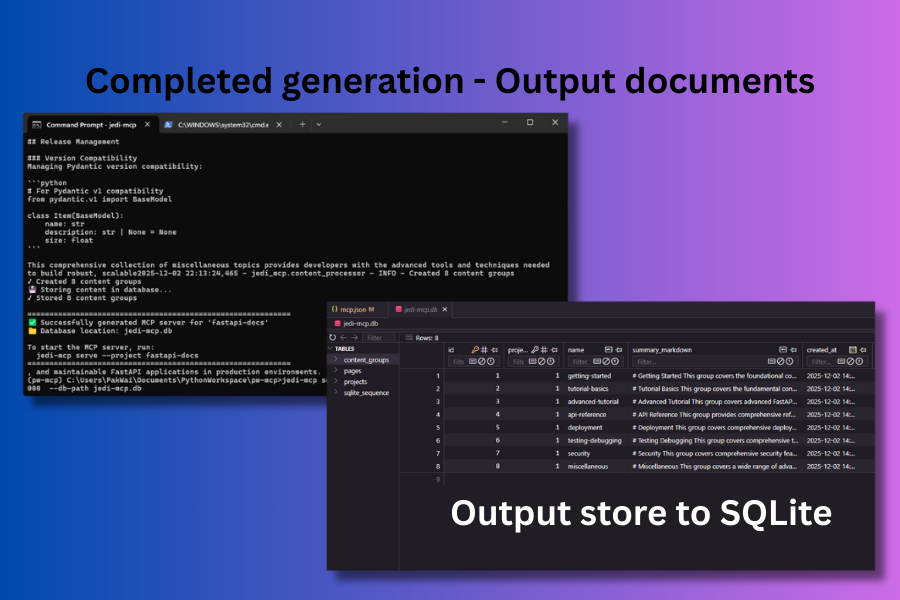Pin the id column

[494, 350]
